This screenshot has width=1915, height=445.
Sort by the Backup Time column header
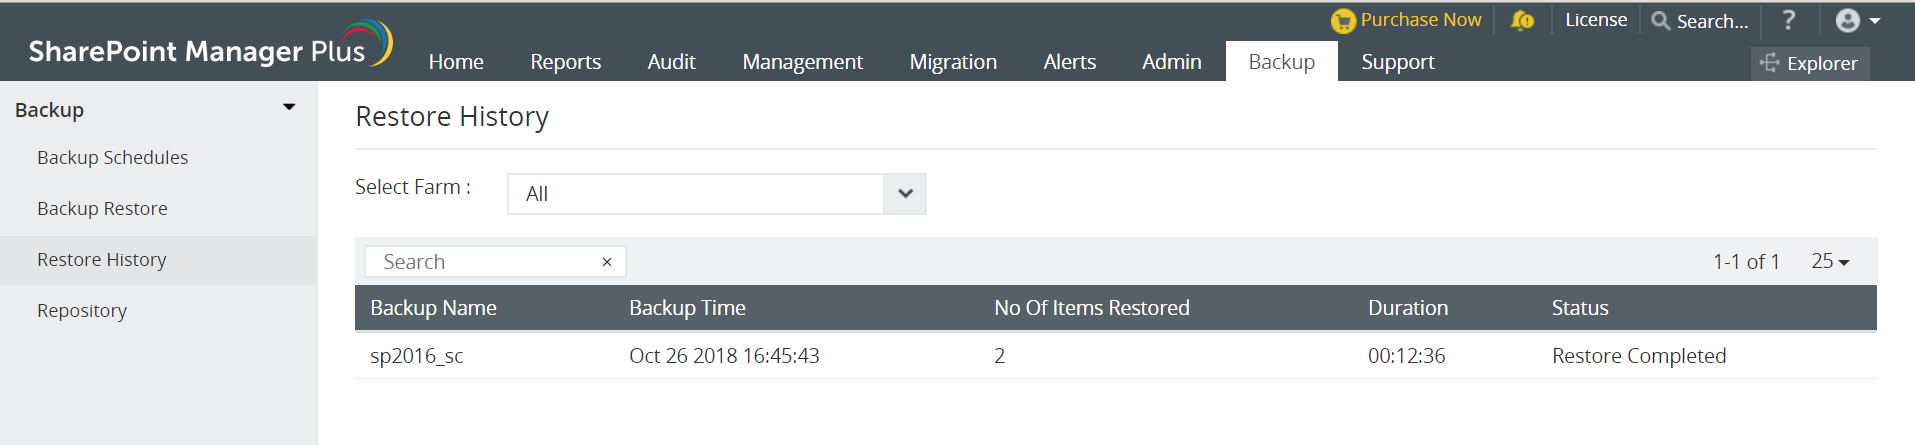[687, 308]
